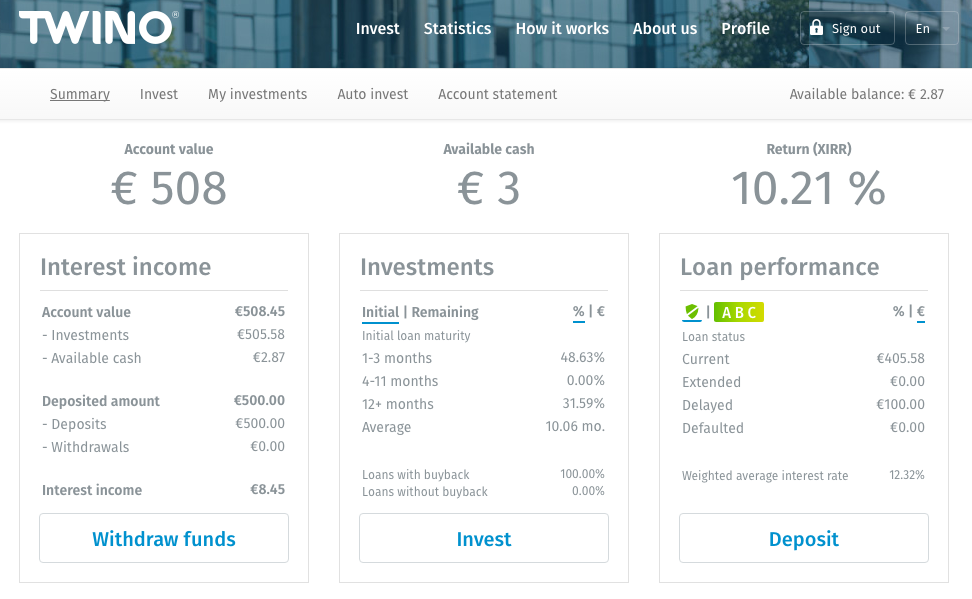972x599 pixels.
Task: Show Investments values in euros
Action: 601,311
